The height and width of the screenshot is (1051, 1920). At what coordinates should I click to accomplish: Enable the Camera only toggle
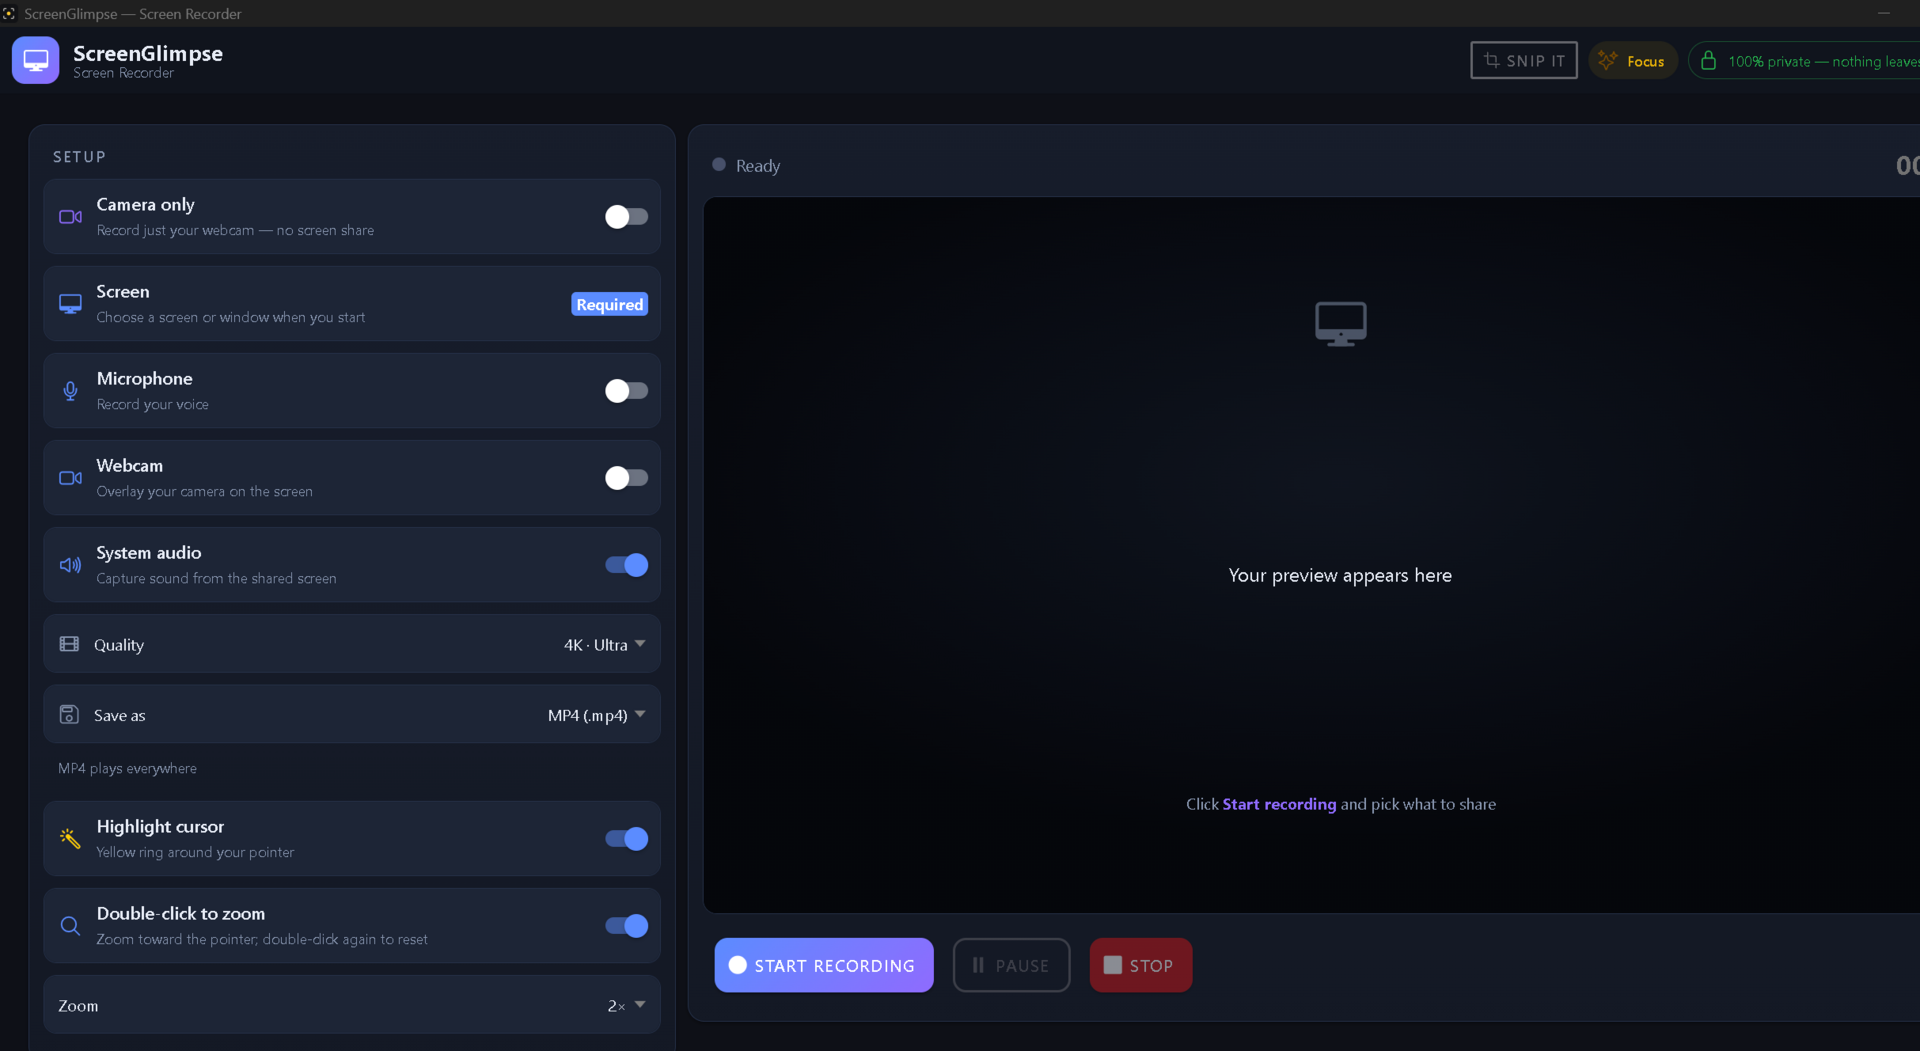pos(626,217)
